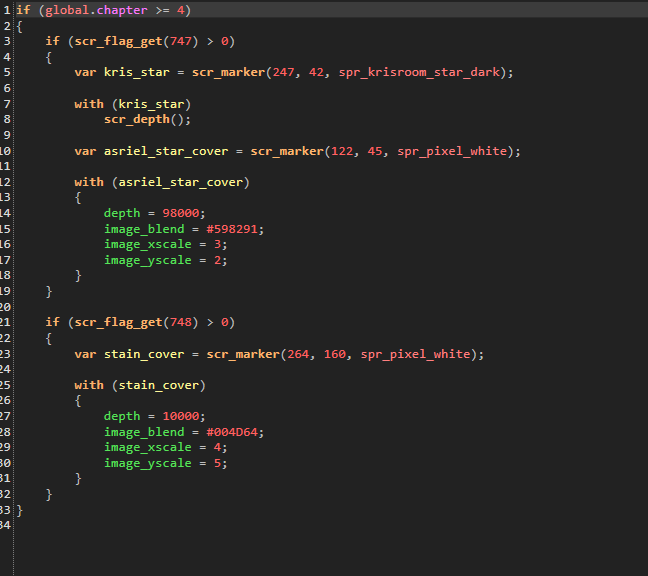The height and width of the screenshot is (576, 648).
Task: Select the flag number 748
Action: [181, 322]
